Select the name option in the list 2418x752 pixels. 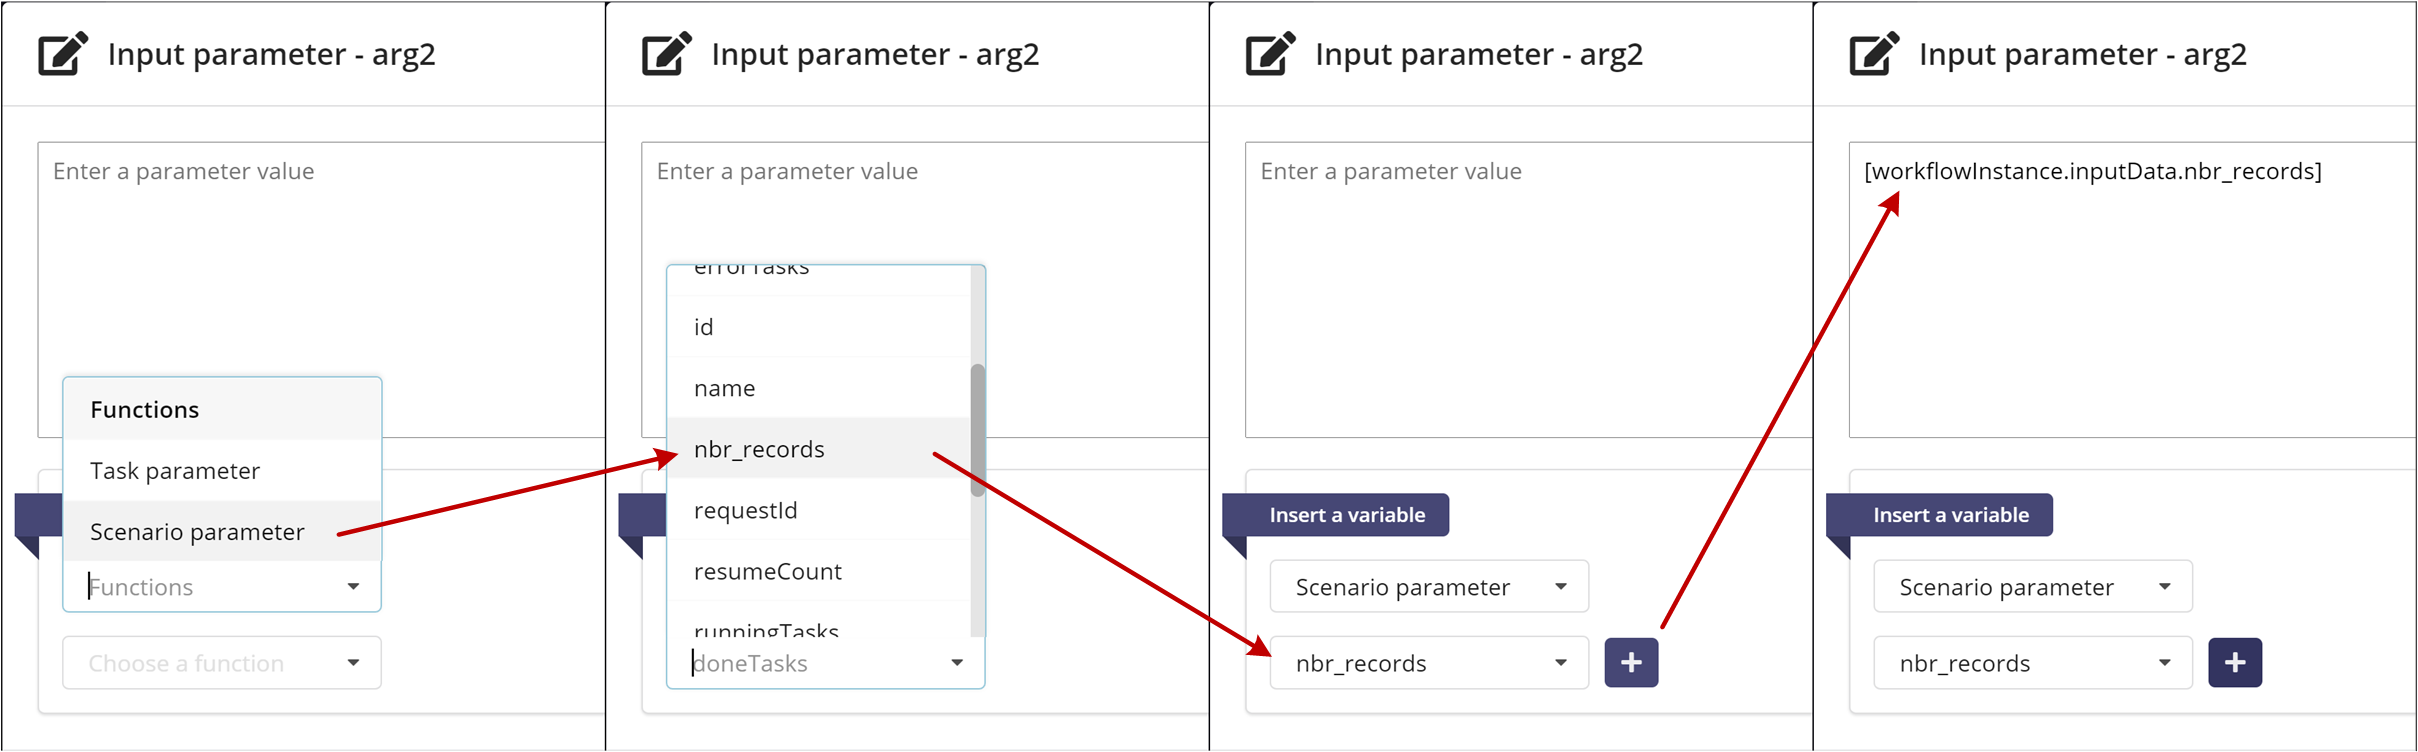pyautogui.click(x=819, y=388)
